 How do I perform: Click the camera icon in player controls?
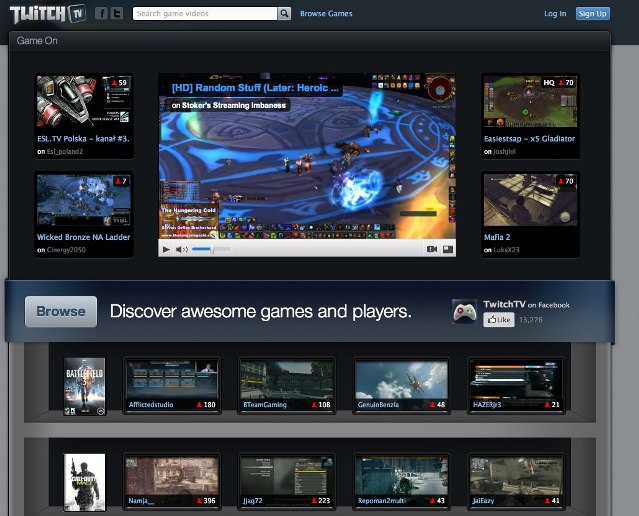click(x=432, y=249)
